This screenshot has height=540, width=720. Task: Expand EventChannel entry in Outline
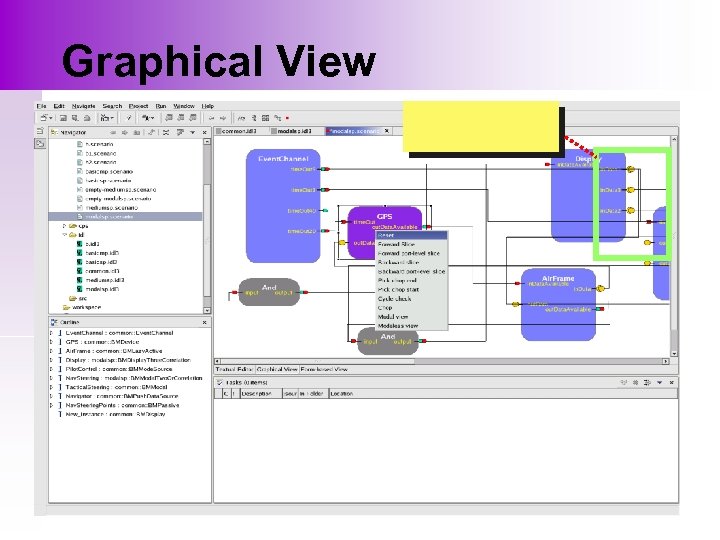[52, 333]
